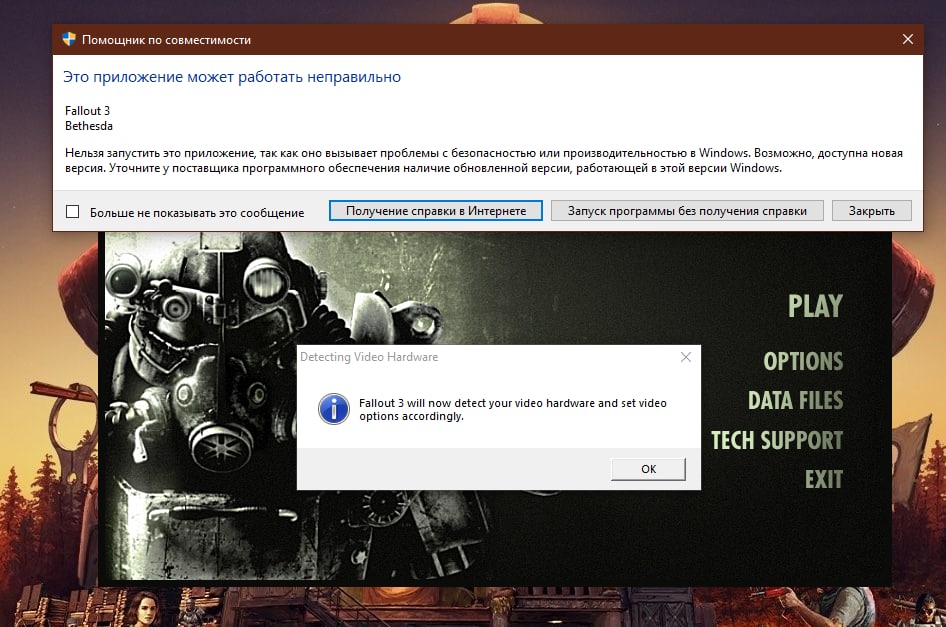Viewport: 946px width, 627px height.
Task: Click 'Запуск программы без получения справки'
Action: pyautogui.click(x=687, y=211)
